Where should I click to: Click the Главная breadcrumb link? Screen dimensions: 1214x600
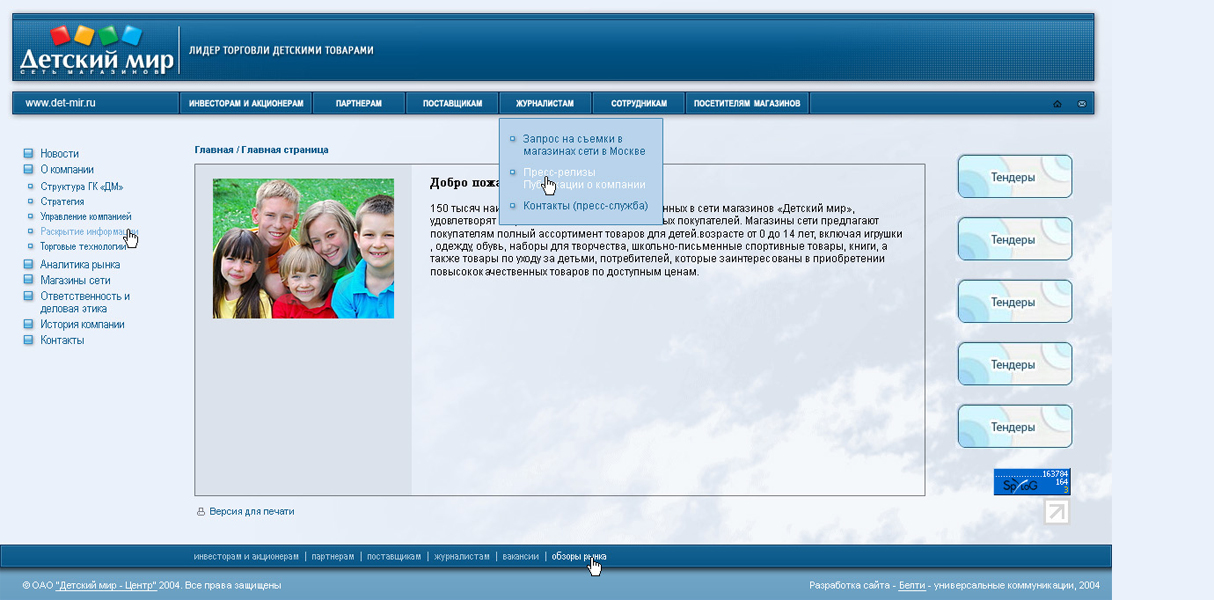(214, 150)
